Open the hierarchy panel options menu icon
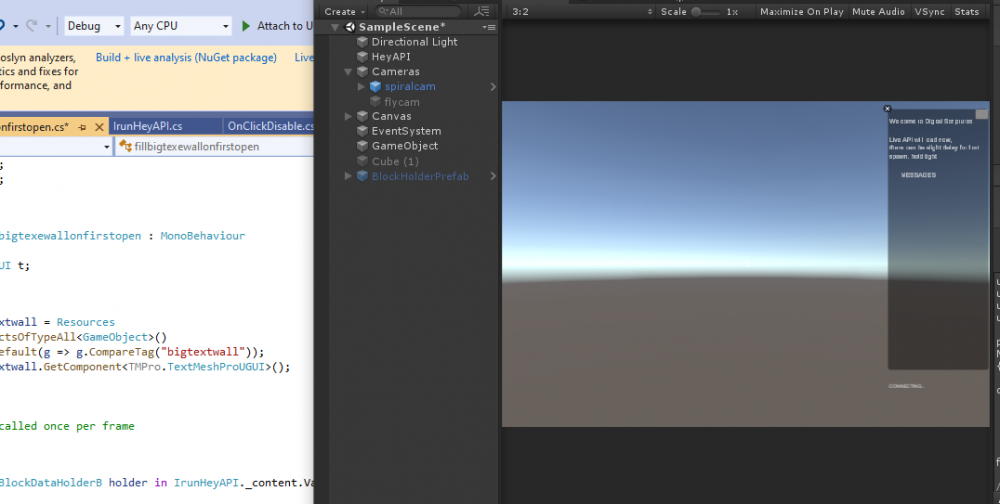 [x=488, y=27]
